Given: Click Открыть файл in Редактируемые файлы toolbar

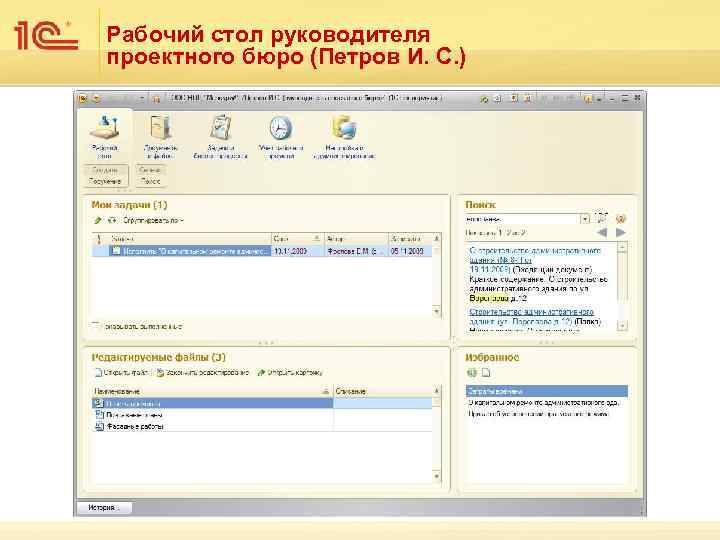Looking at the screenshot, I should (121, 372).
